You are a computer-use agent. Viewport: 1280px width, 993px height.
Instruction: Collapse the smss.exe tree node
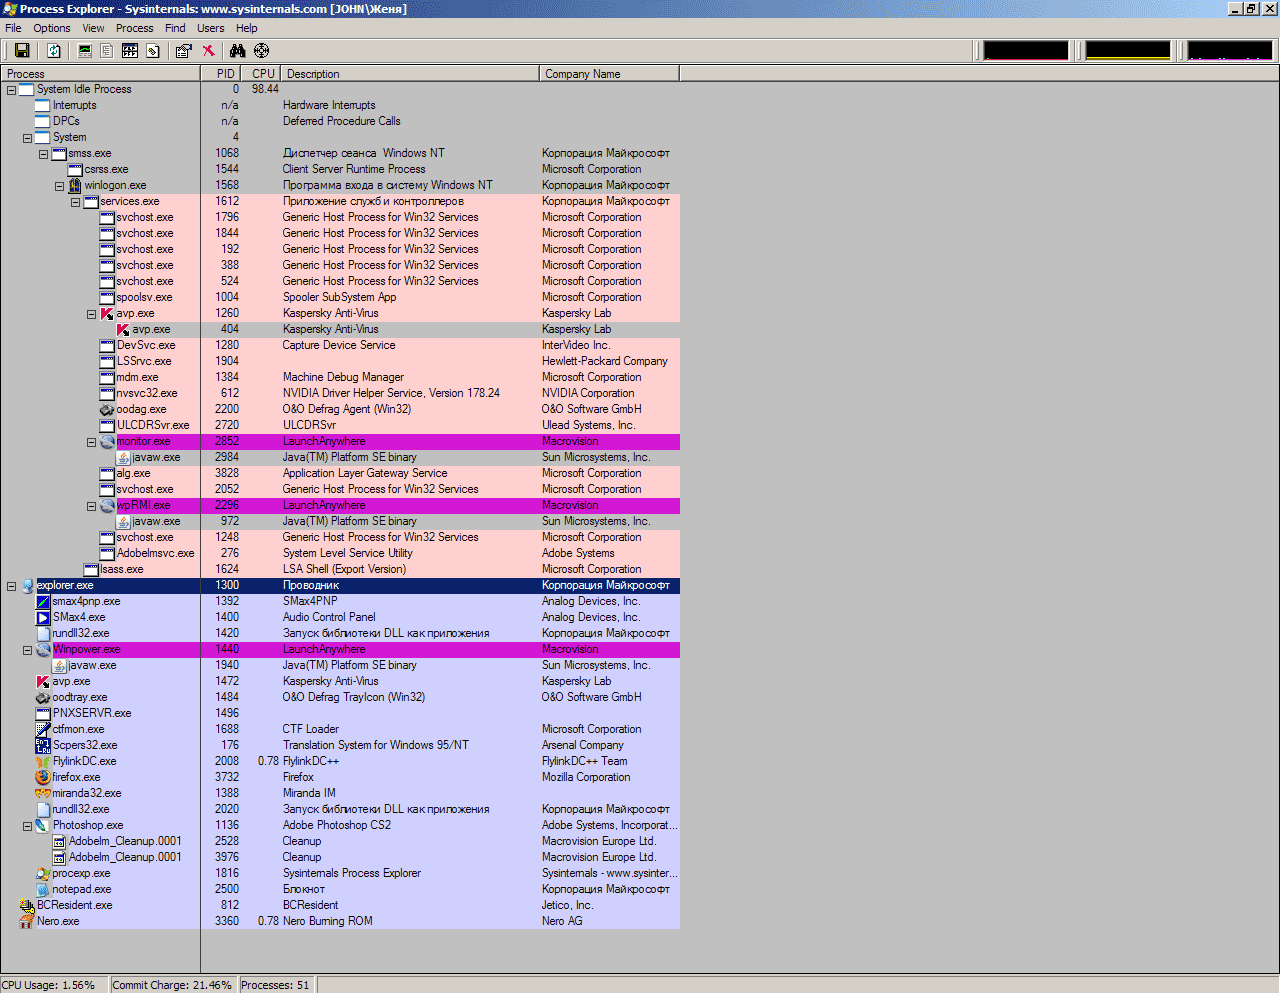pos(43,154)
